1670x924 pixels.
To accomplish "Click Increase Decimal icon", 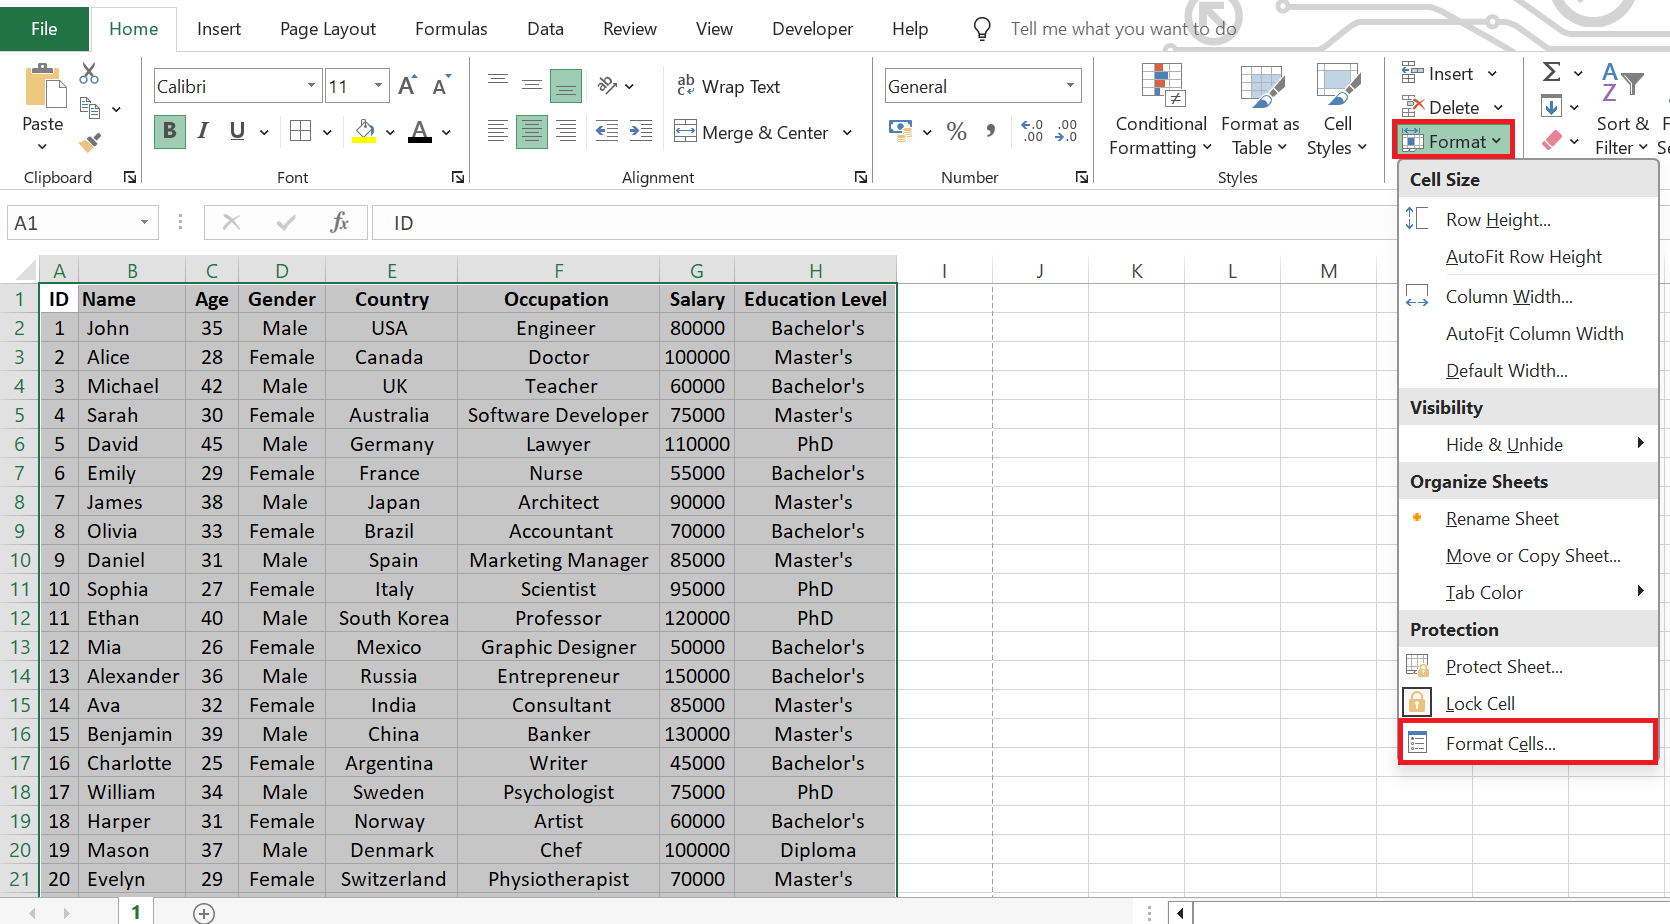I will (x=1032, y=131).
